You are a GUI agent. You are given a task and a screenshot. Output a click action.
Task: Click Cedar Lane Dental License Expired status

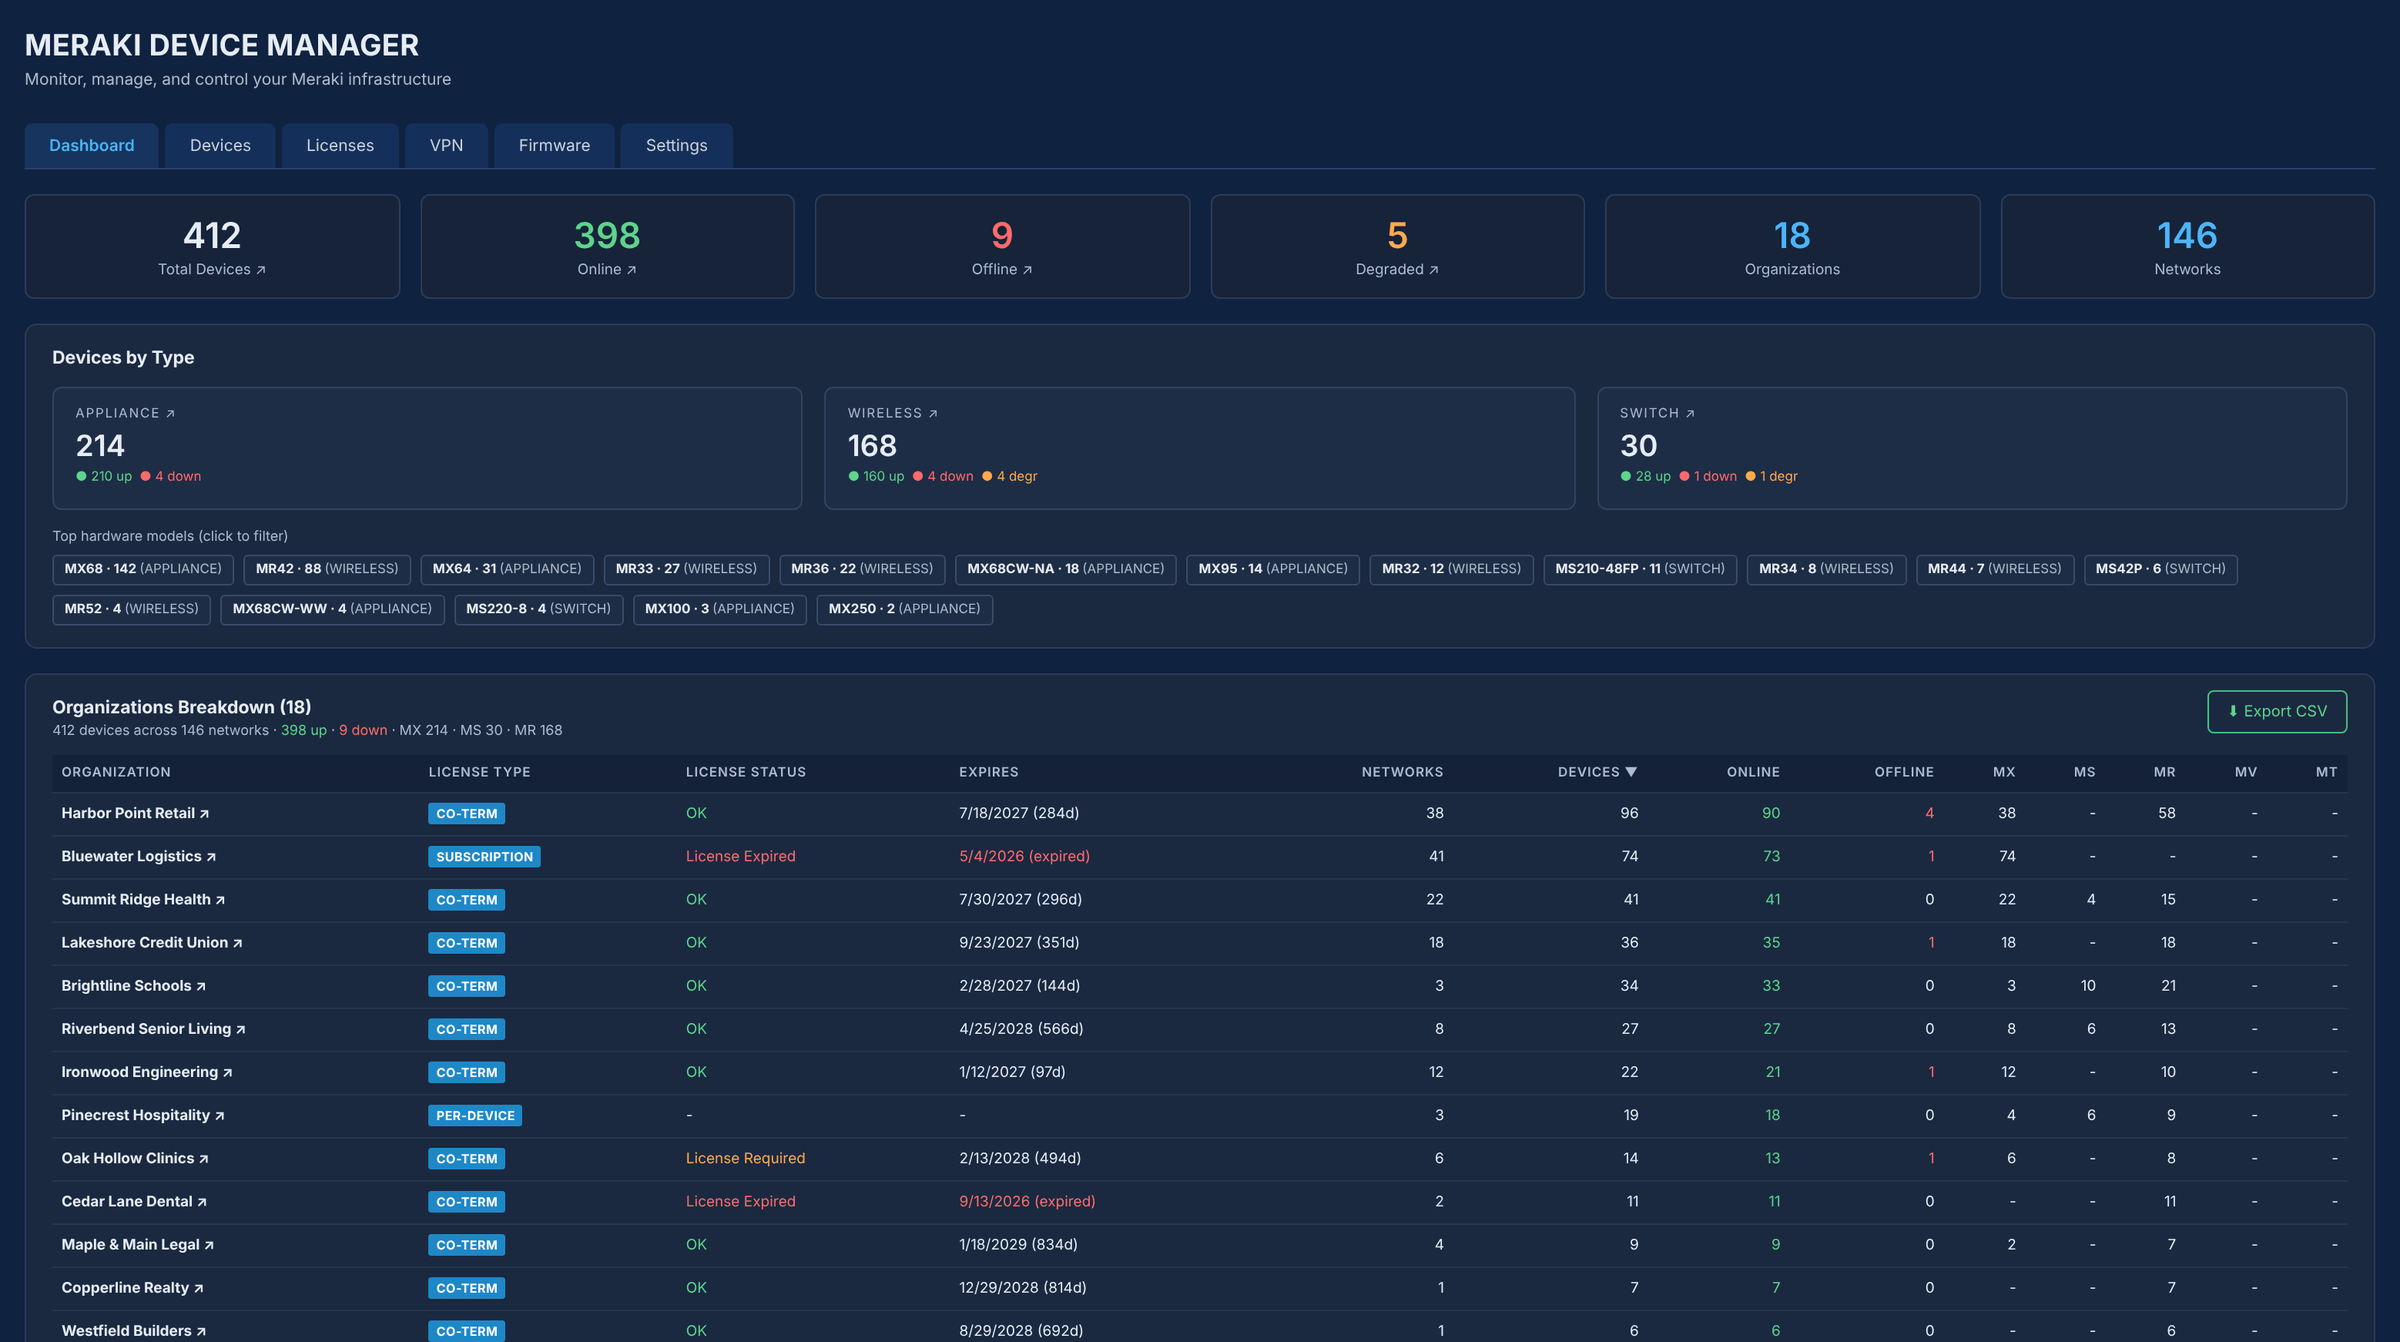click(741, 1201)
